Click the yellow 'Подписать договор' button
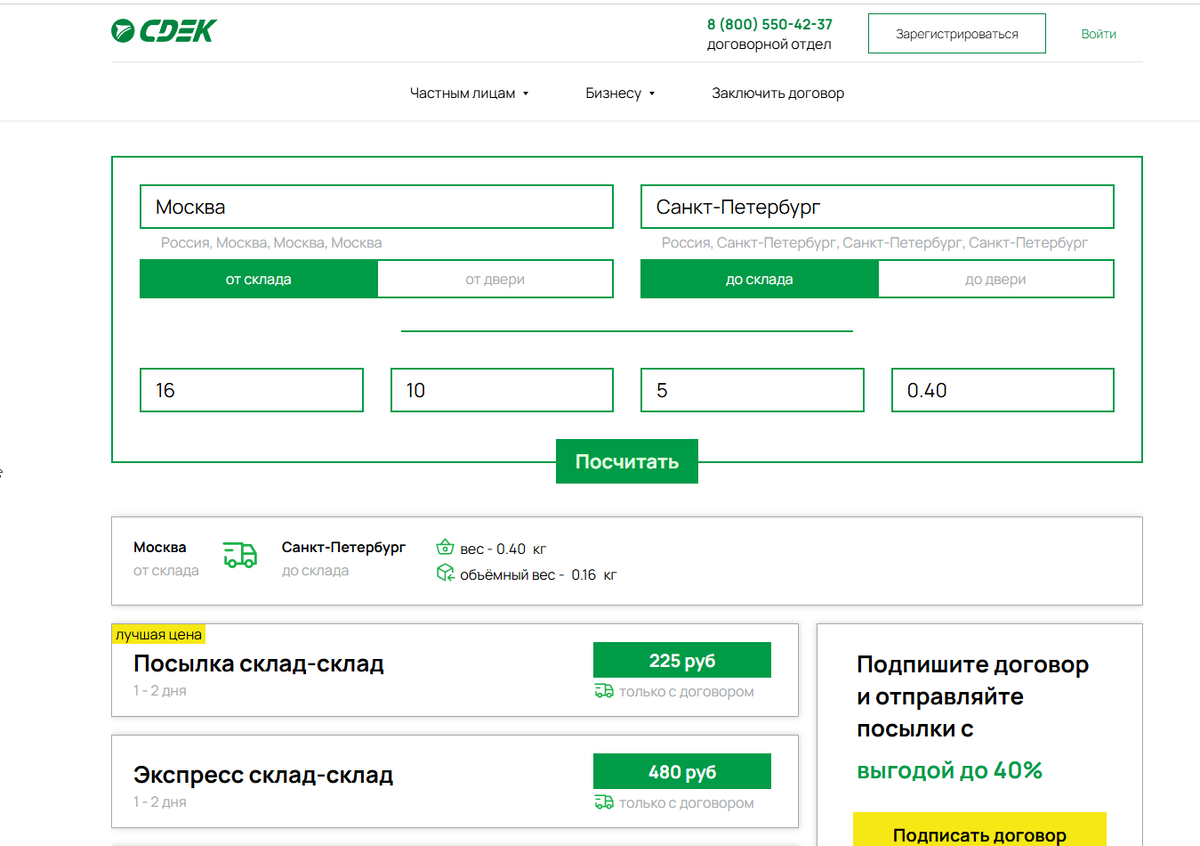Image resolution: width=1200 pixels, height=846 pixels. pyautogui.click(x=980, y=831)
